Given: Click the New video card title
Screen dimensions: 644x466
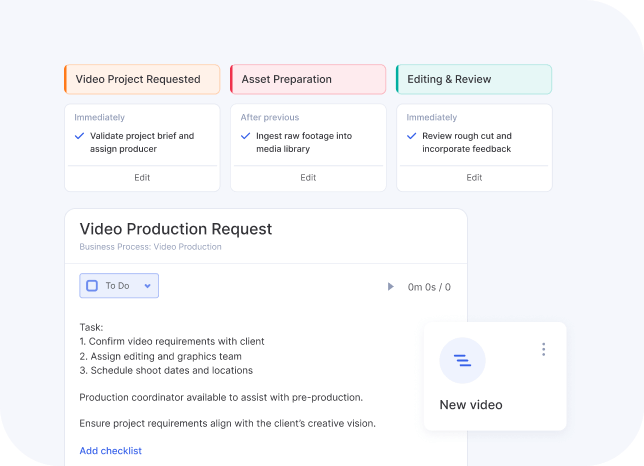Looking at the screenshot, I should [471, 405].
